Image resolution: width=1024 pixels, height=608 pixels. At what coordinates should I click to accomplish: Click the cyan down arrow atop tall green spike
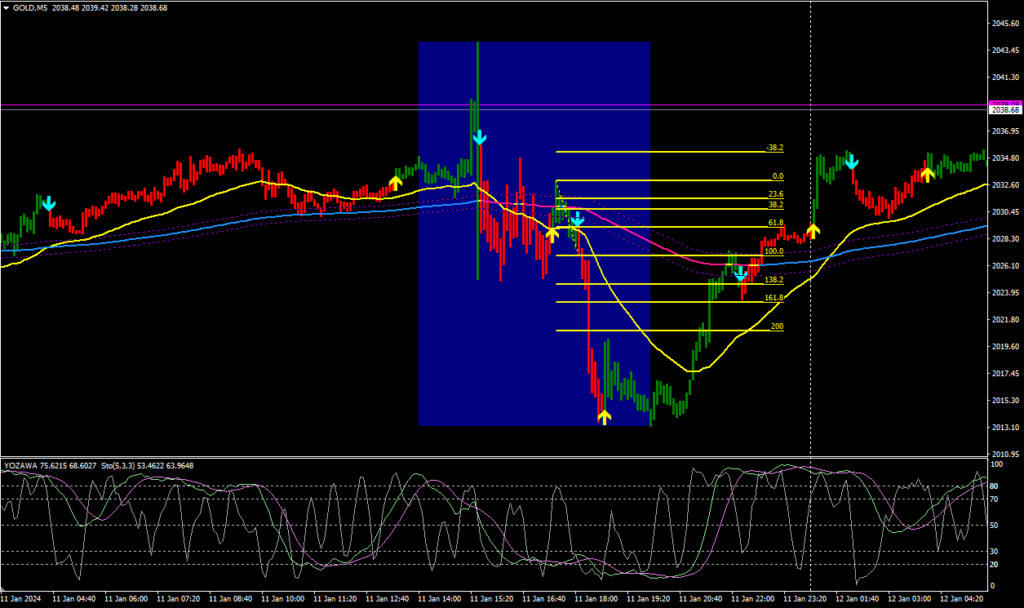click(x=479, y=137)
